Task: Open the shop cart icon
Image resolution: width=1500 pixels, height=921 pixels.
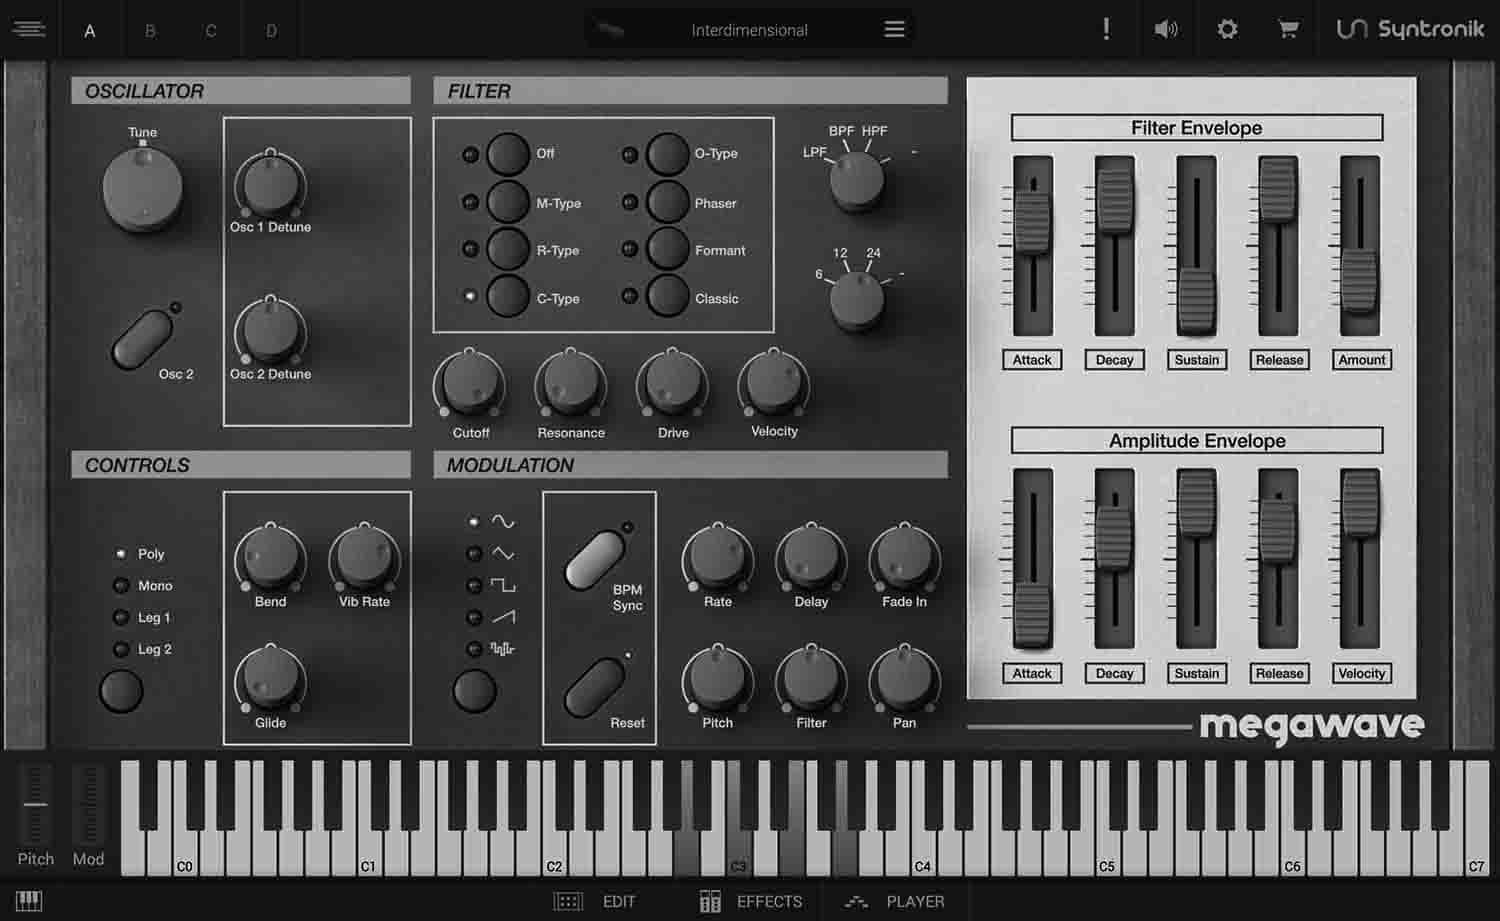Action: [x=1288, y=29]
